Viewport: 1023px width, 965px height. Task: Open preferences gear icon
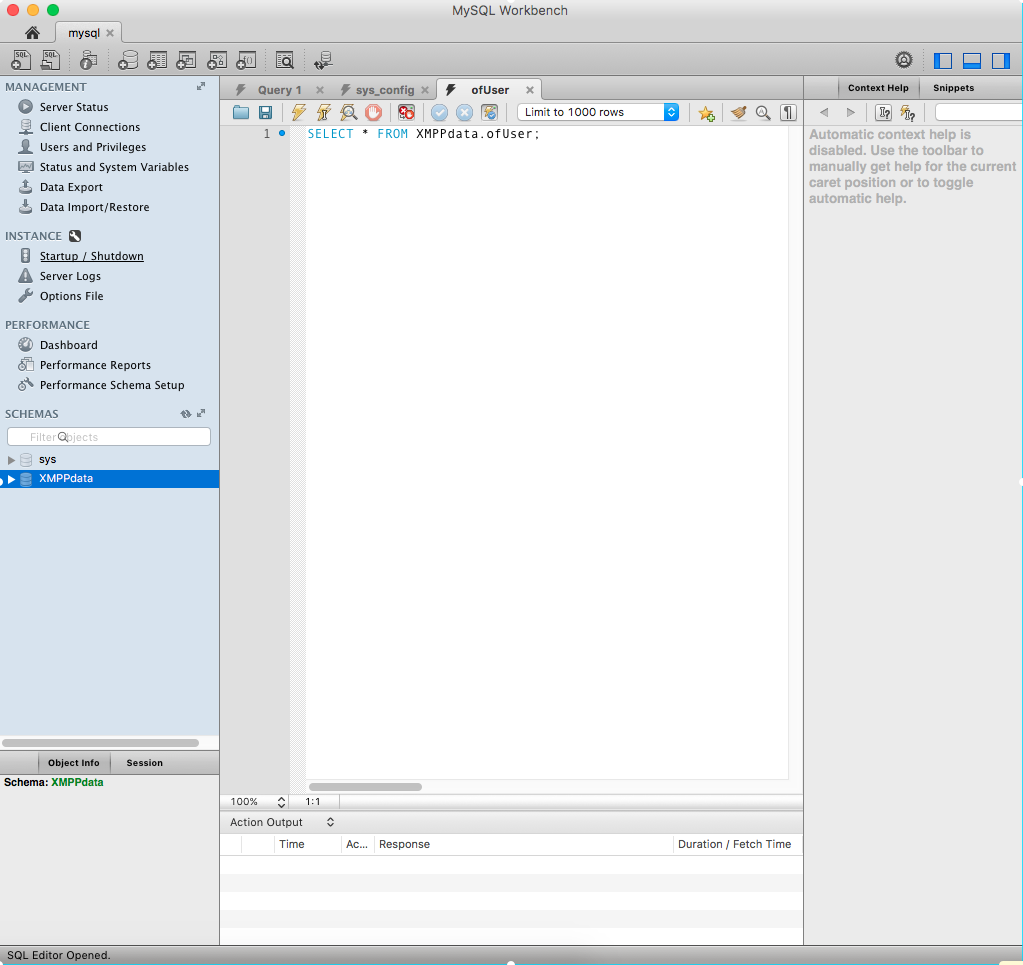904,60
